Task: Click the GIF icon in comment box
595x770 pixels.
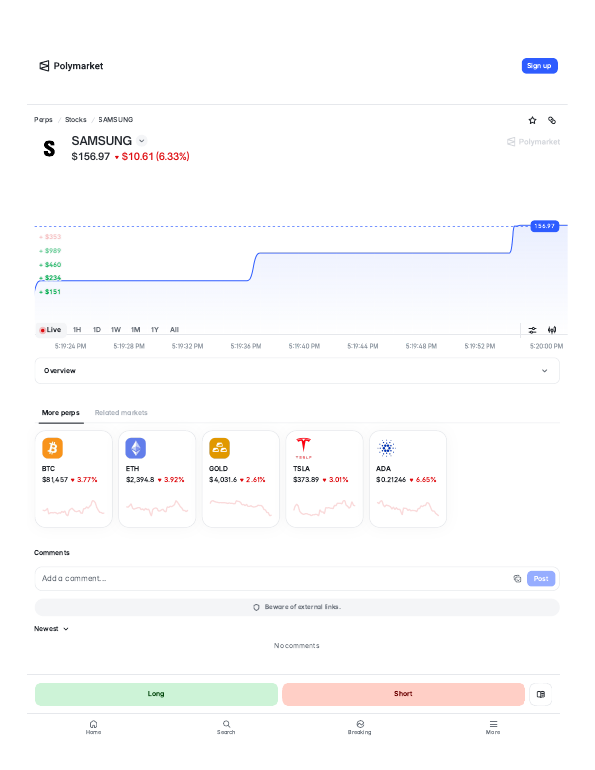Action: [x=517, y=578]
